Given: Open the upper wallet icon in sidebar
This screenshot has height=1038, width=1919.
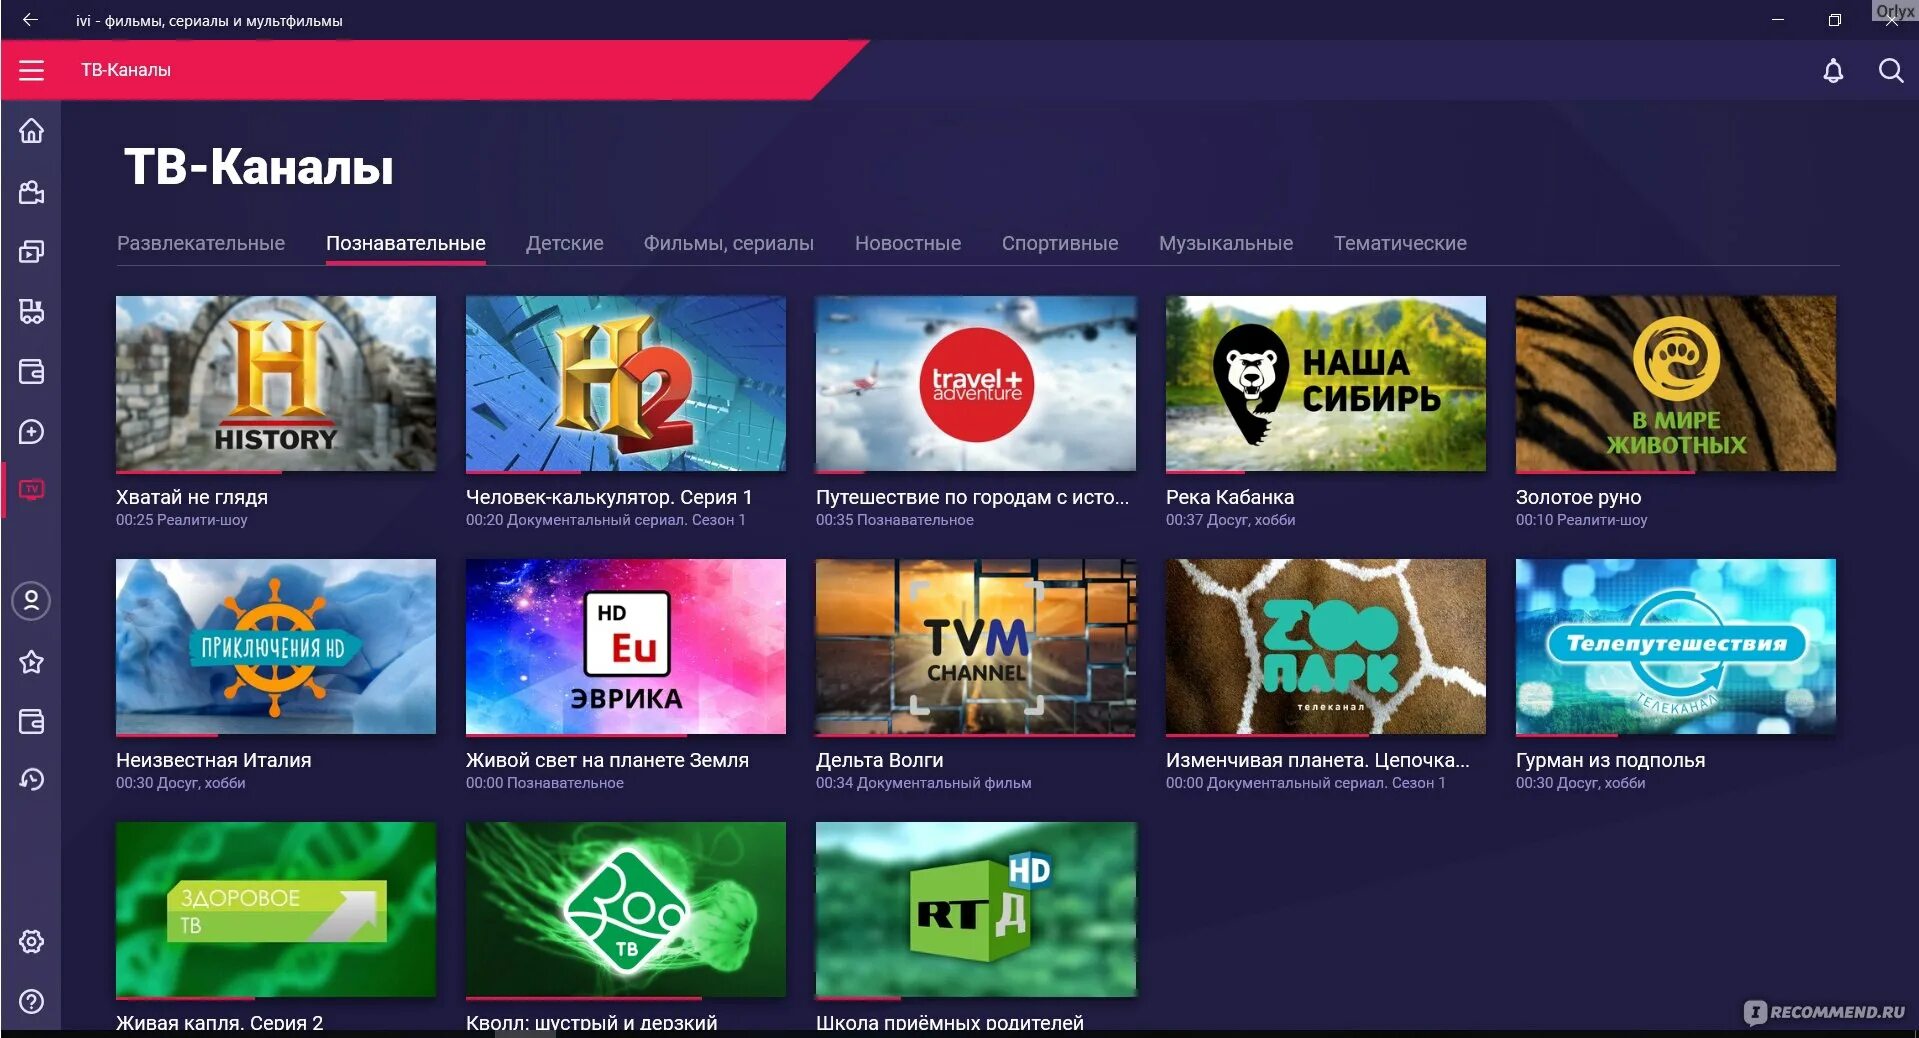Looking at the screenshot, I should [32, 372].
